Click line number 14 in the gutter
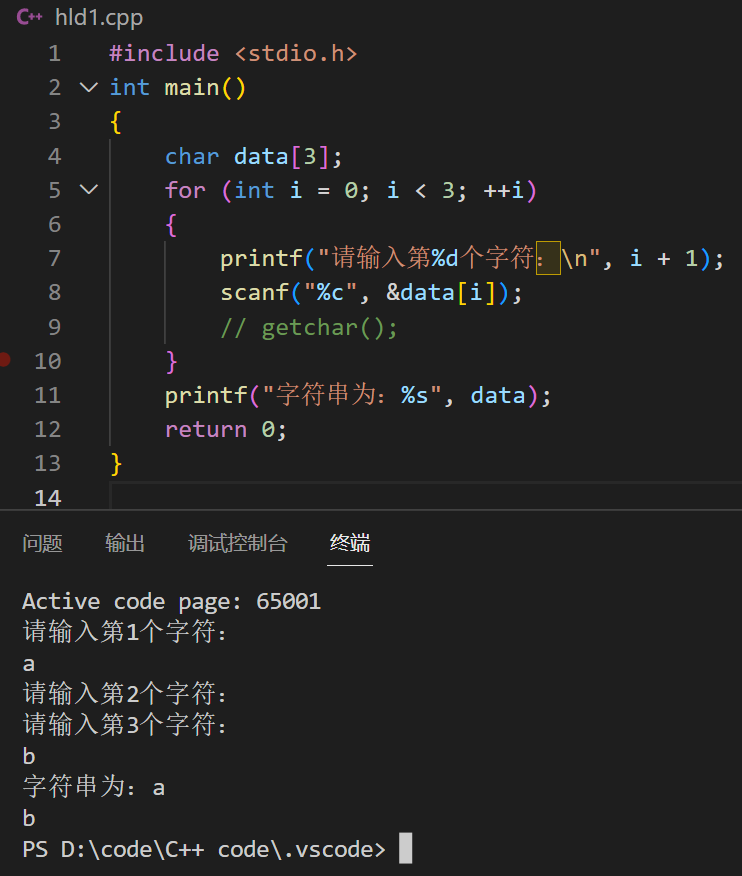The height and width of the screenshot is (876, 742). pyautogui.click(x=47, y=498)
